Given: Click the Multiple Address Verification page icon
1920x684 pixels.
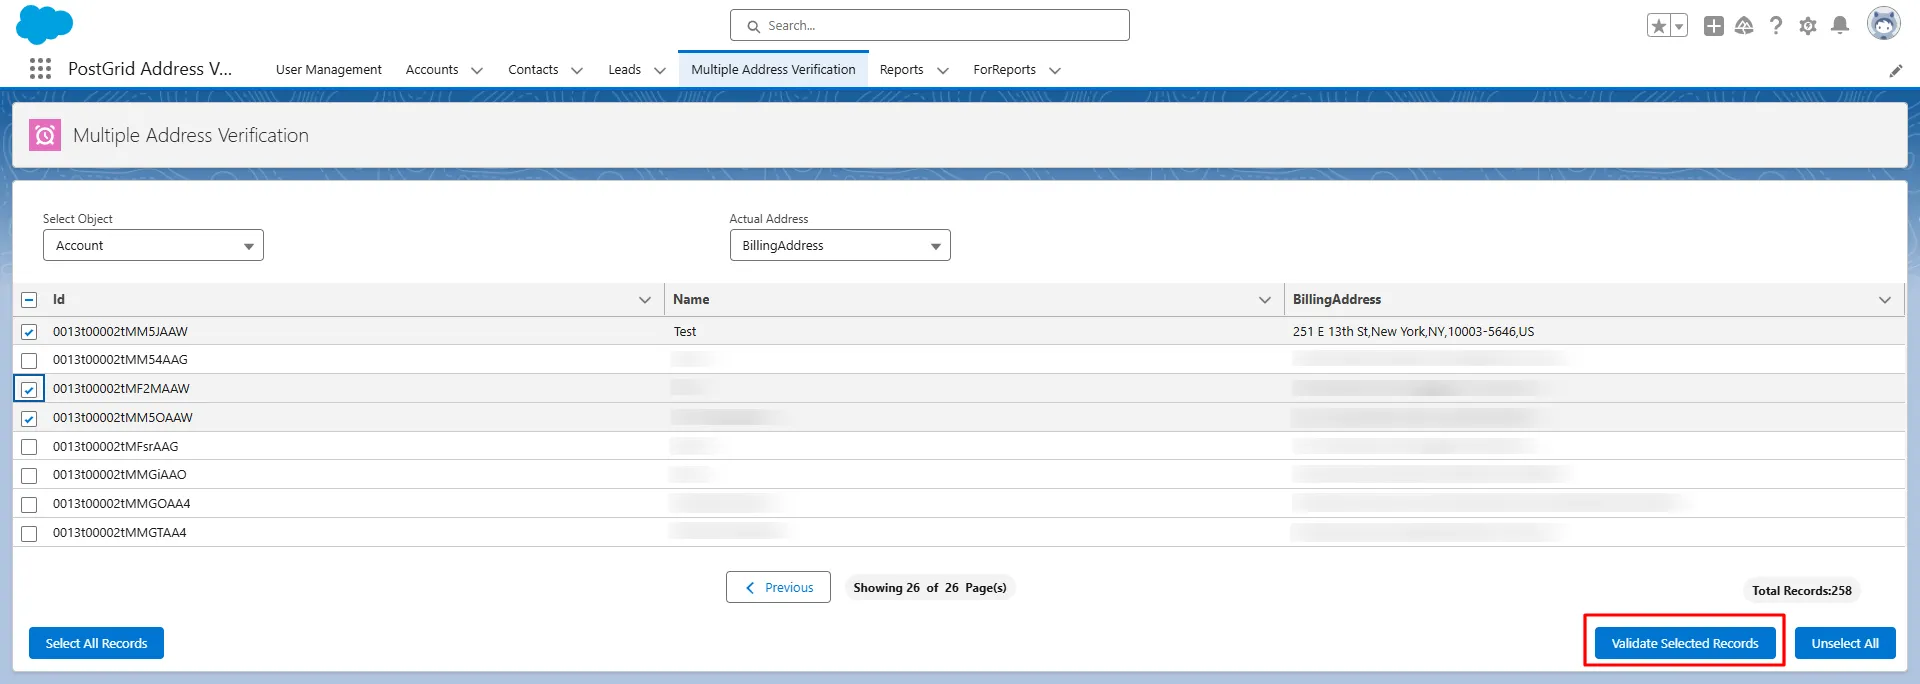Looking at the screenshot, I should click(x=45, y=135).
